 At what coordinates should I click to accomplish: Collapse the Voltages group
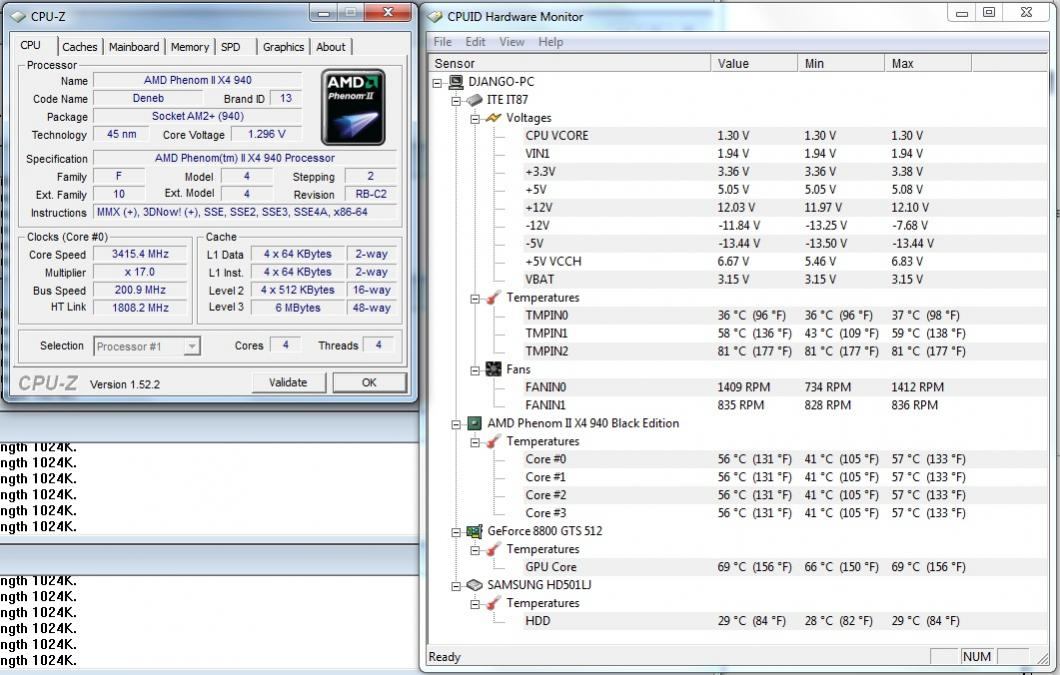tap(475, 118)
